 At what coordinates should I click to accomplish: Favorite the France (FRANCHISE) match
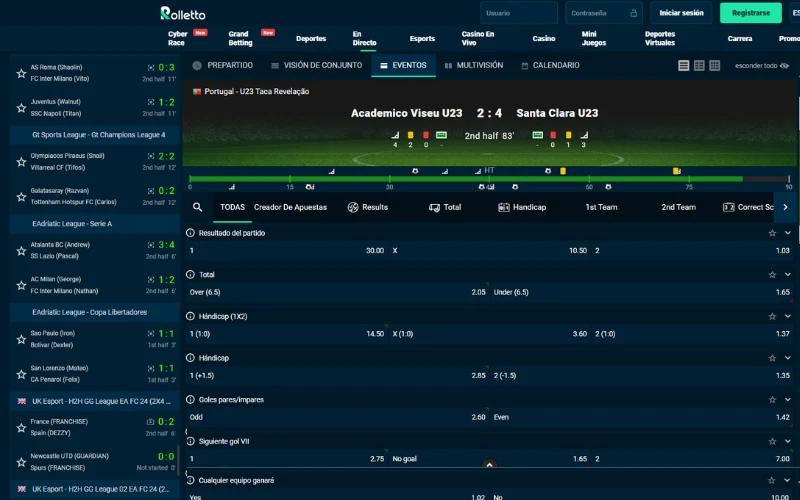[21, 428]
